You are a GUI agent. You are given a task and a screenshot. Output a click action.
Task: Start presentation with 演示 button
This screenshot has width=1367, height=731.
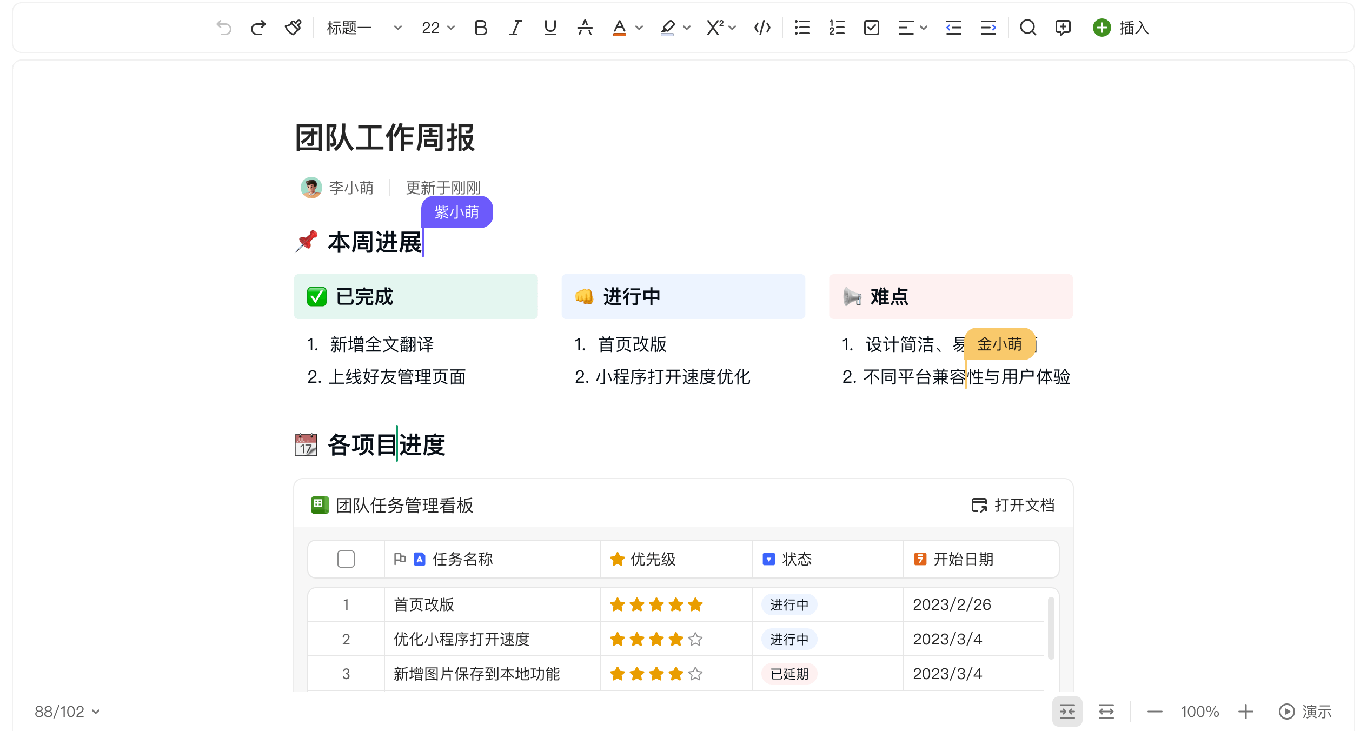[1305, 712]
